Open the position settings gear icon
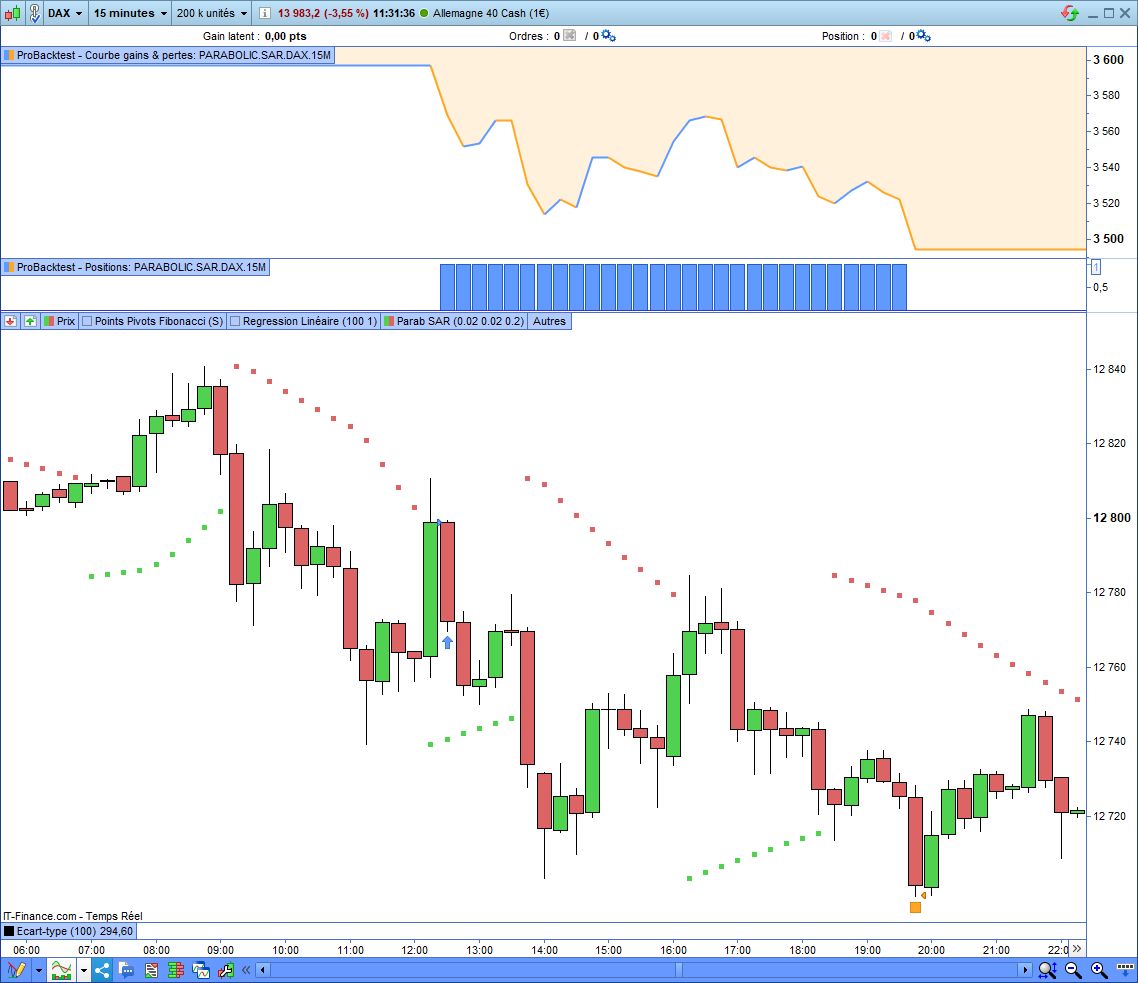 coord(923,36)
